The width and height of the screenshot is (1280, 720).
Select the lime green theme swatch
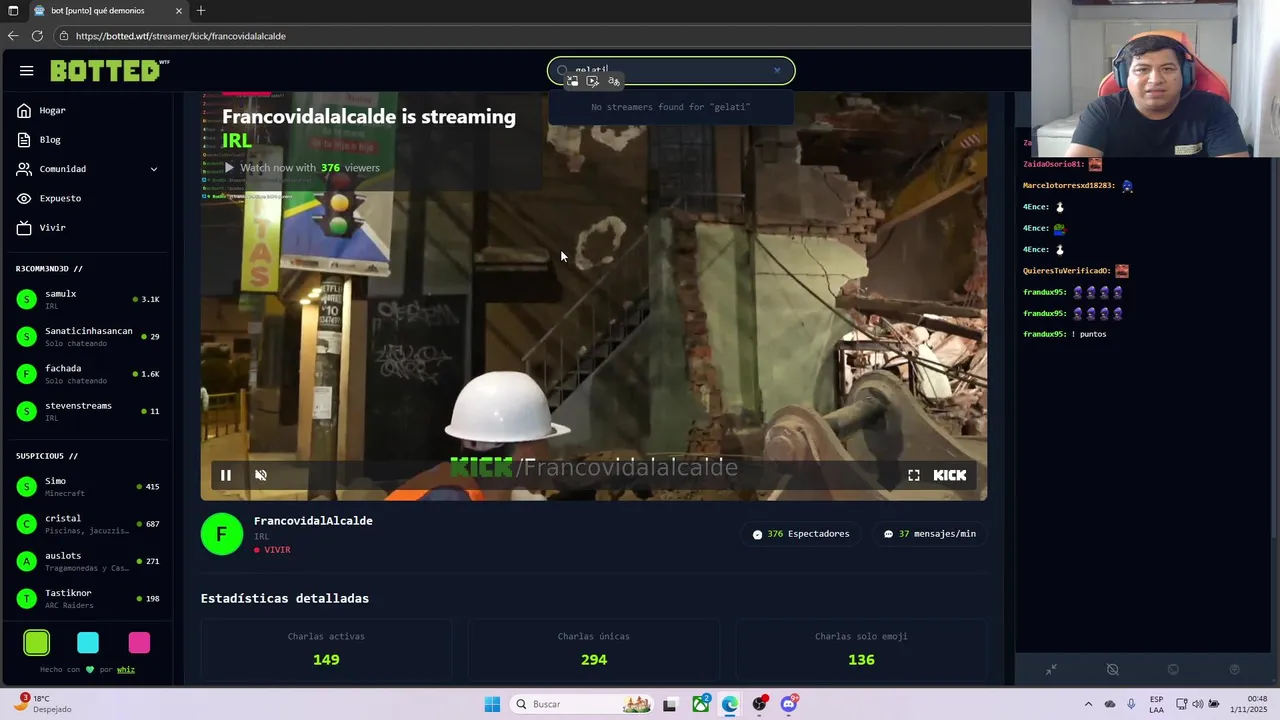[37, 642]
